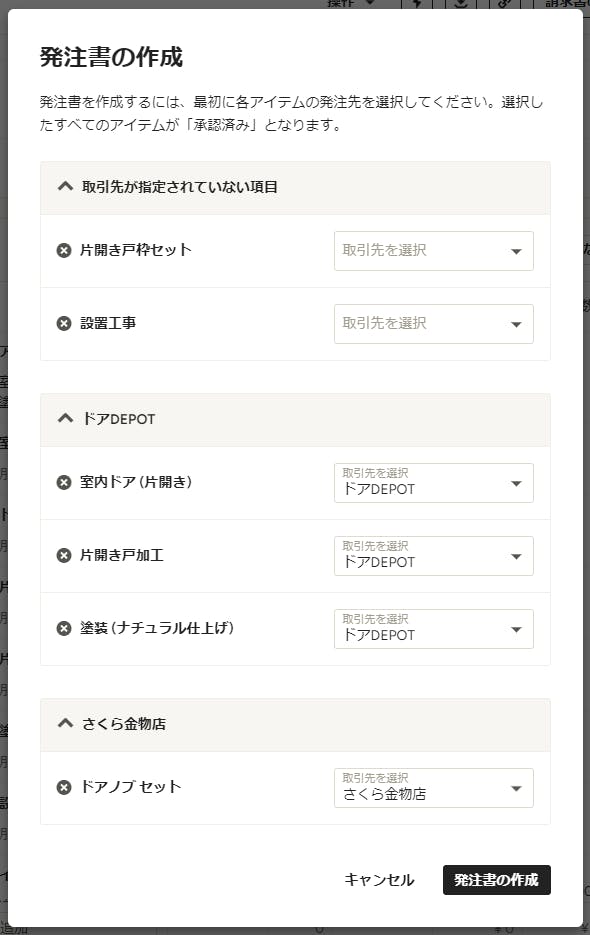Change vendor for 塗装（ナチュラル仕上げ）

[x=434, y=629]
